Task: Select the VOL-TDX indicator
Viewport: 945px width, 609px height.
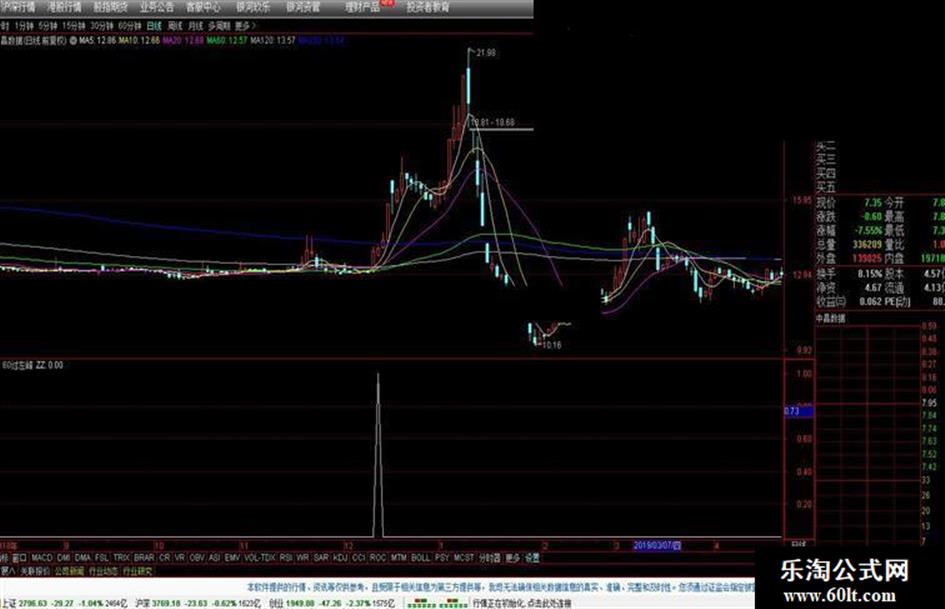Action: pos(260,558)
